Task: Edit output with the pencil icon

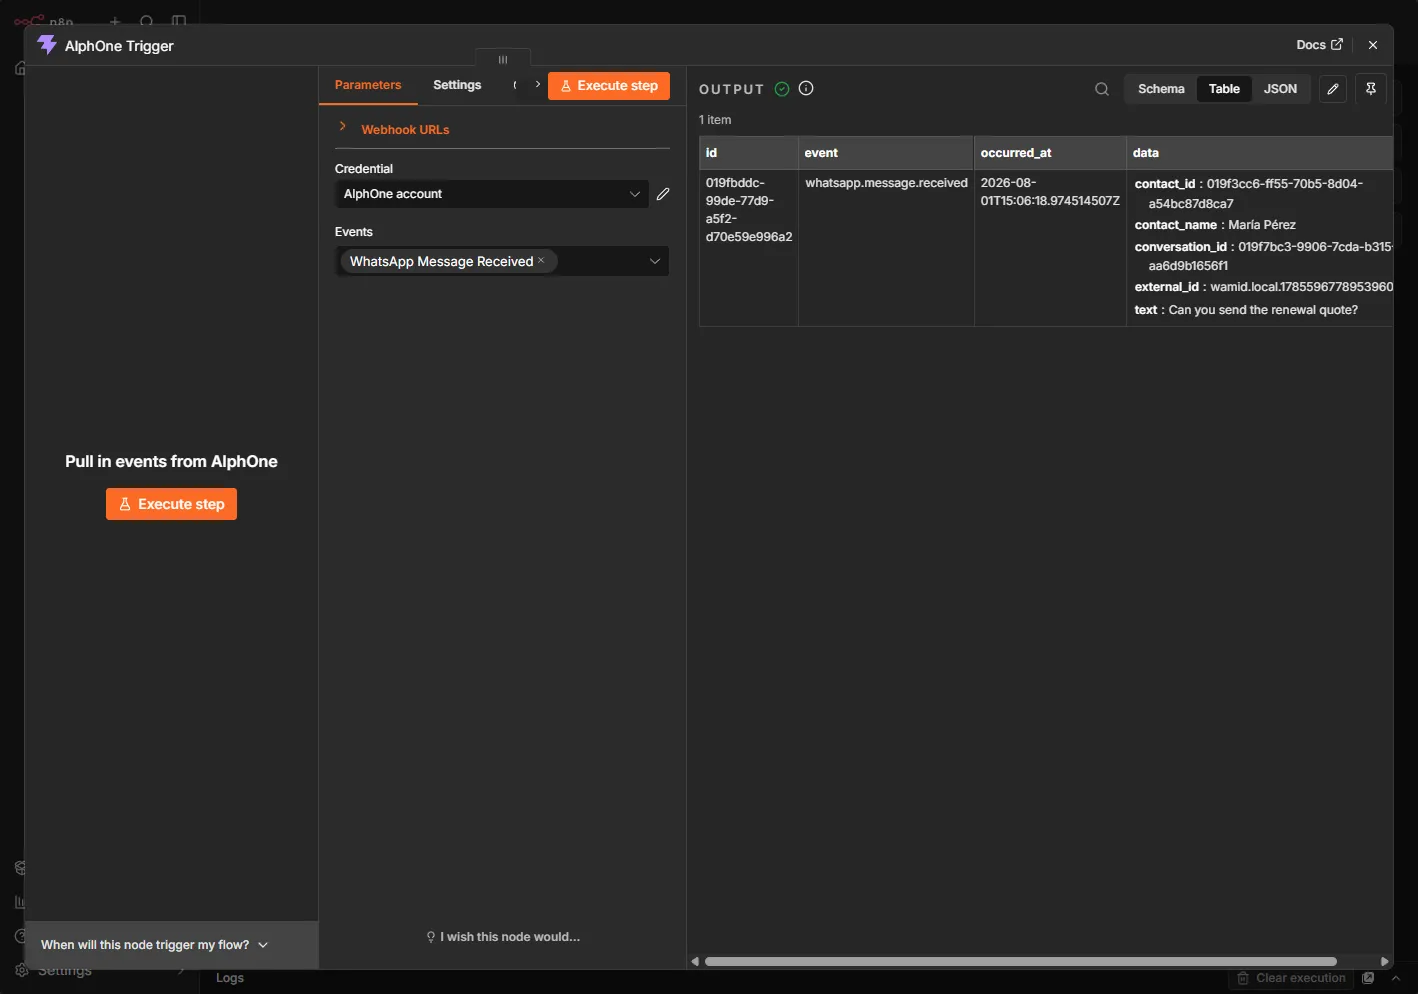Action: 1333,89
